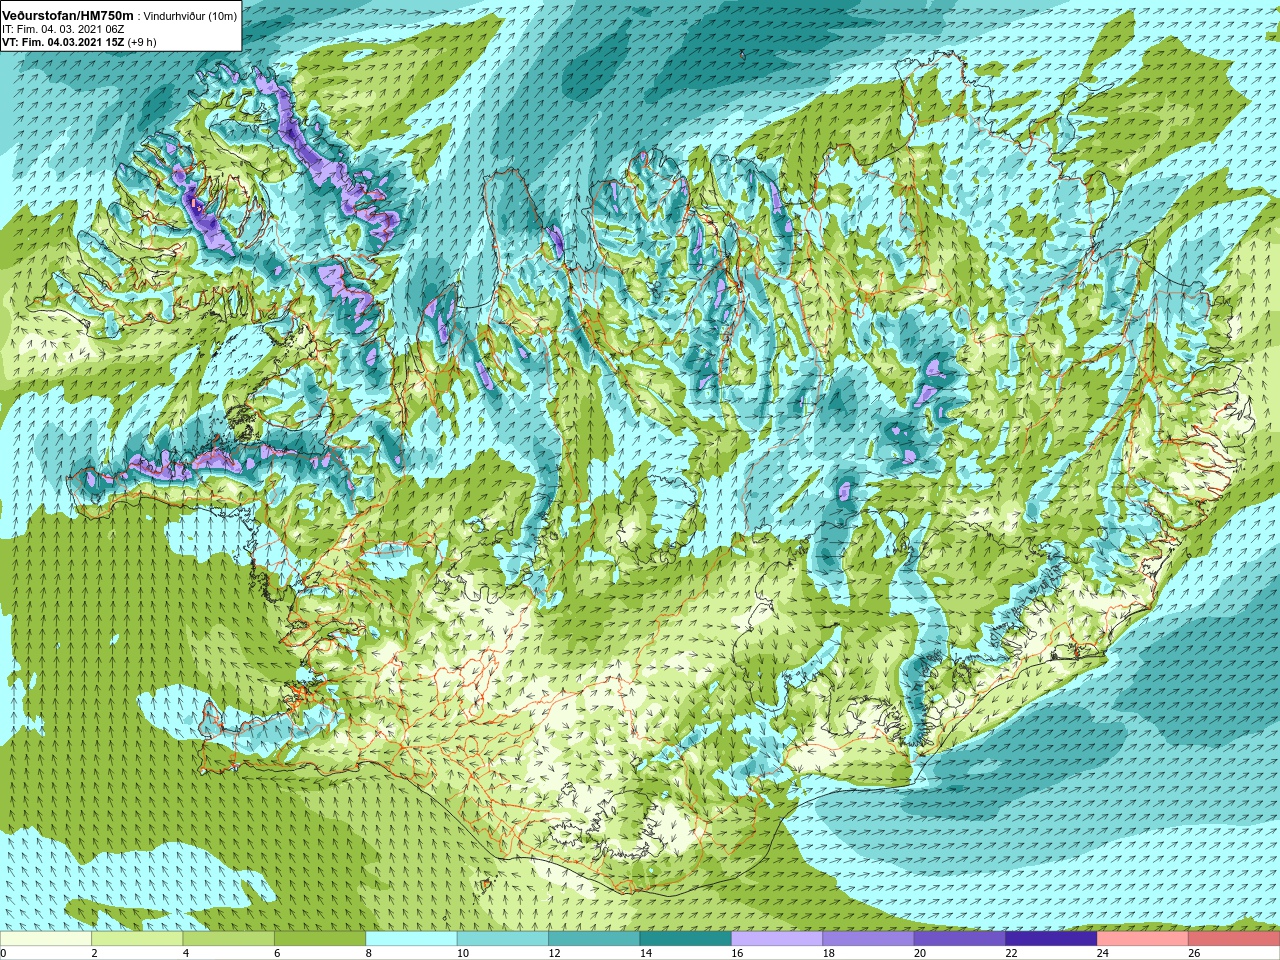The height and width of the screenshot is (960, 1280).
Task: Pick the above-26 salmon red legend swatch
Action: click(x=1233, y=939)
